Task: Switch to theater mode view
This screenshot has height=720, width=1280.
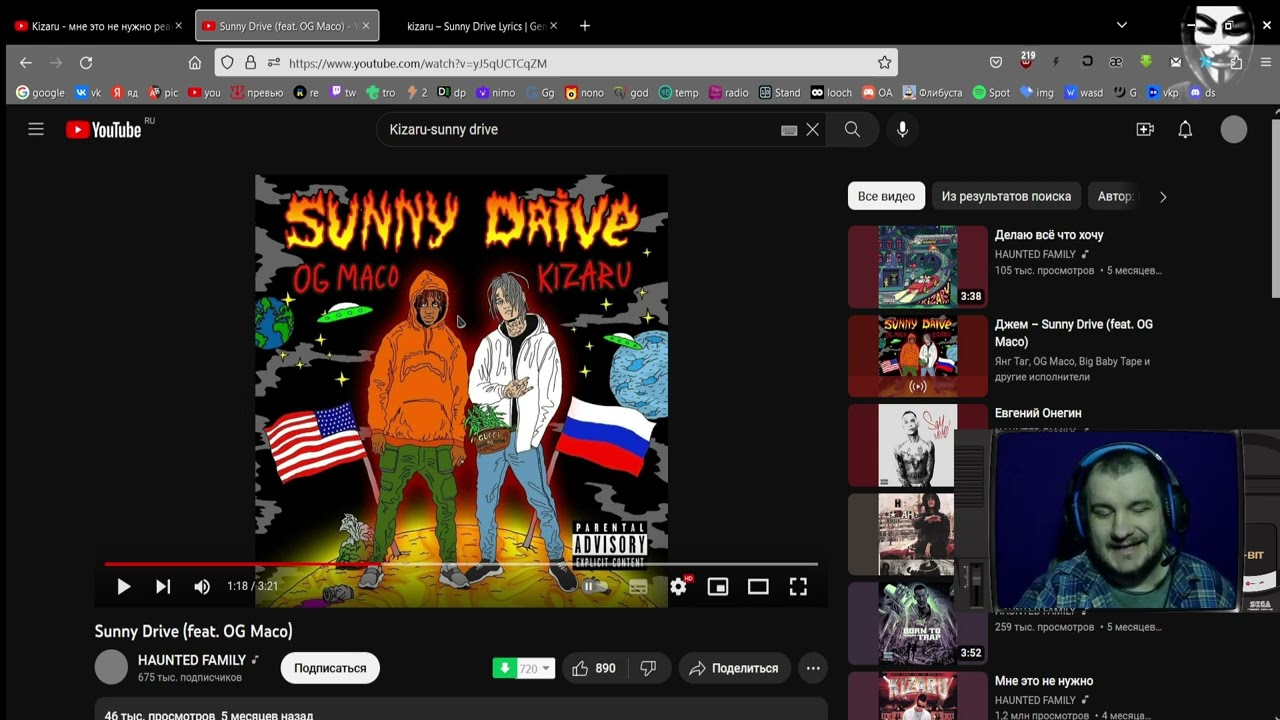Action: point(758,587)
